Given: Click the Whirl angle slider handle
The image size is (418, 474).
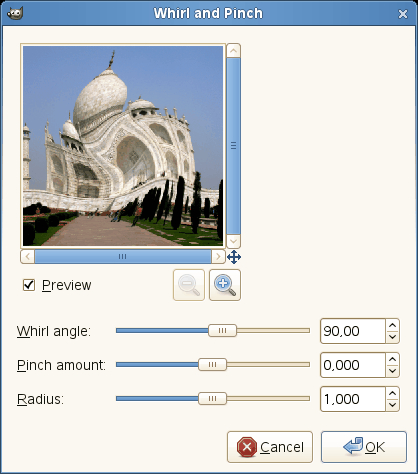Looking at the screenshot, I should 222,331.
